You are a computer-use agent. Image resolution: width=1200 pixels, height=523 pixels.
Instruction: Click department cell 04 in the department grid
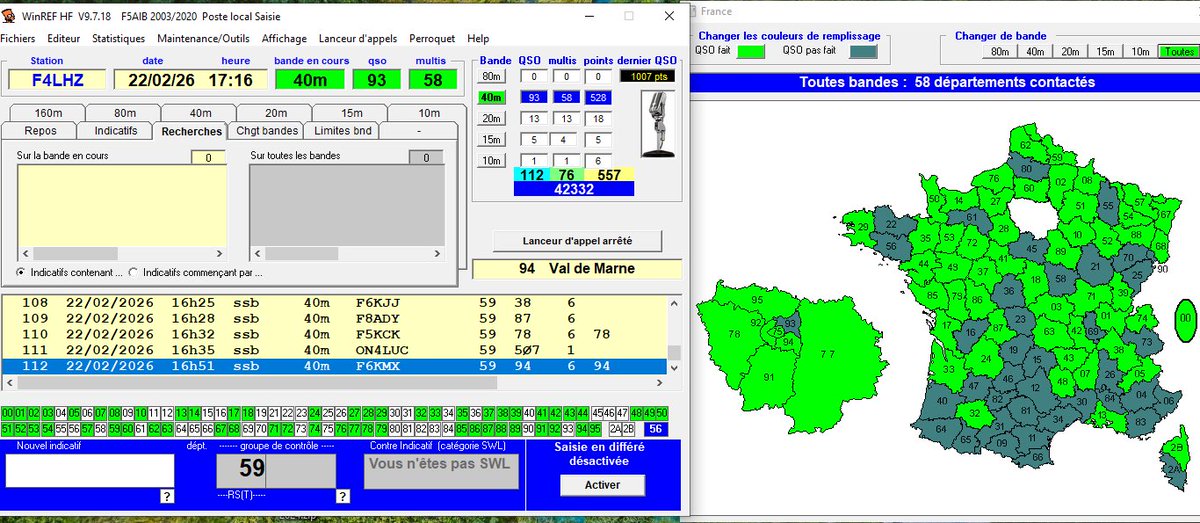click(61, 413)
